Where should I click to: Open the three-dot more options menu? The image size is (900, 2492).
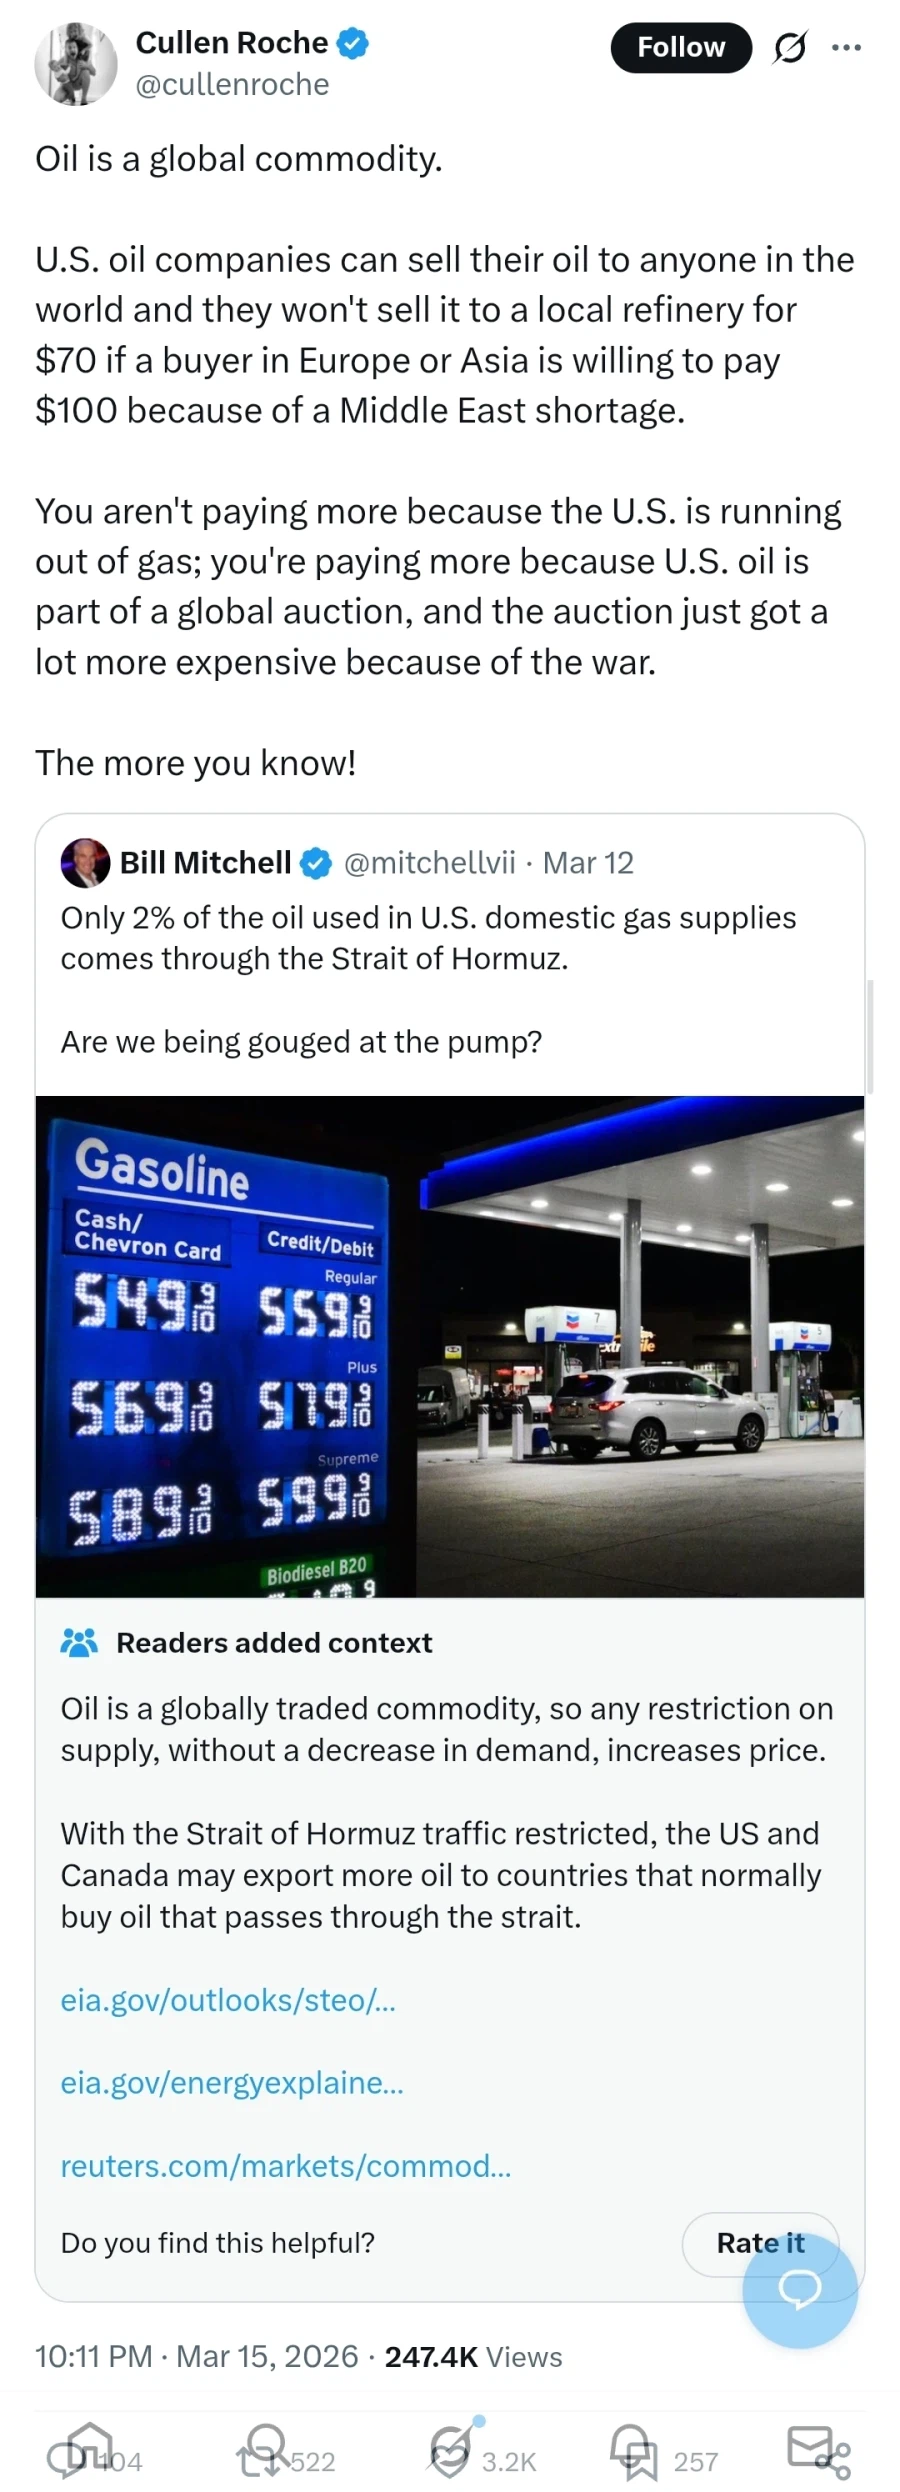pyautogui.click(x=846, y=47)
